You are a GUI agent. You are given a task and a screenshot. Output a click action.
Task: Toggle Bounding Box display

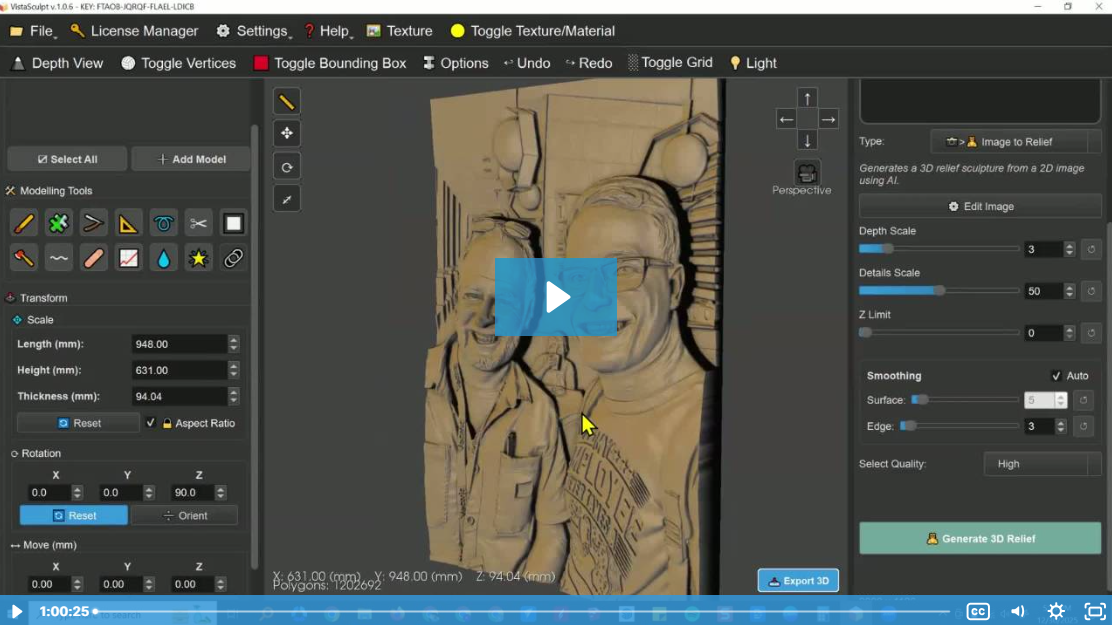click(330, 63)
